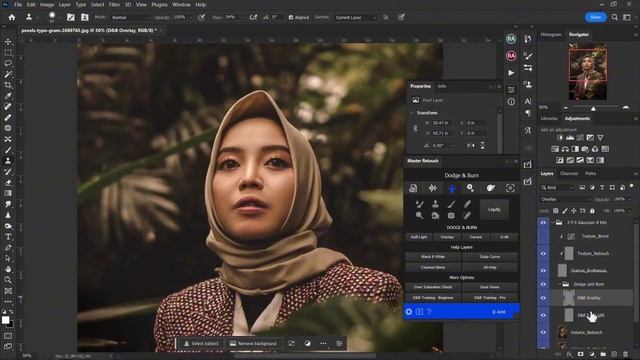
Task: Select the Zoom tool in left toolbar
Action: [8, 280]
